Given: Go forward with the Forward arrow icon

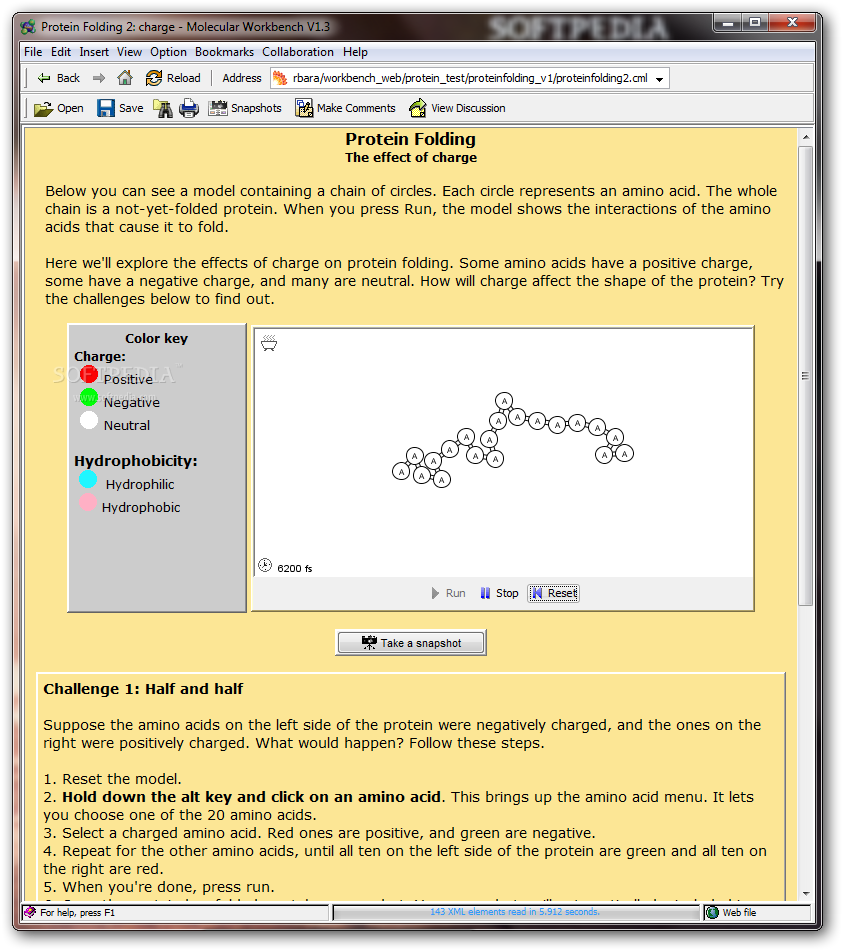Looking at the screenshot, I should tap(99, 78).
